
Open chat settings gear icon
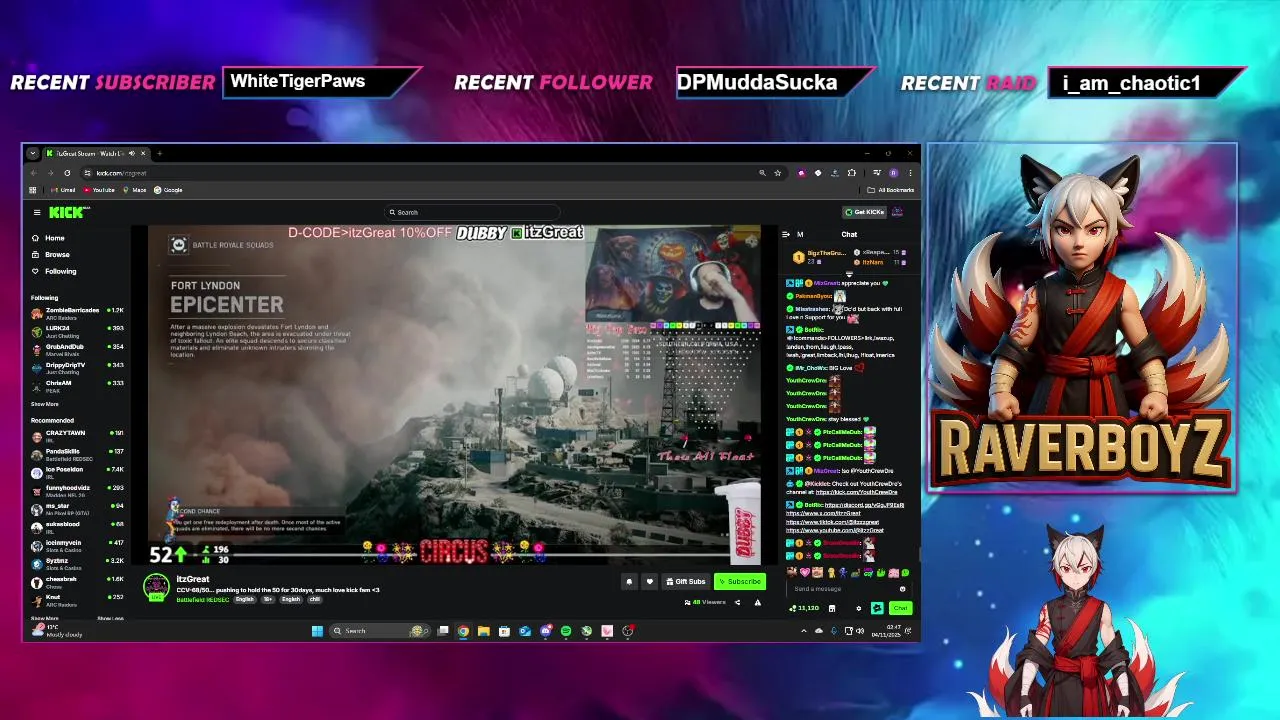pos(859,608)
